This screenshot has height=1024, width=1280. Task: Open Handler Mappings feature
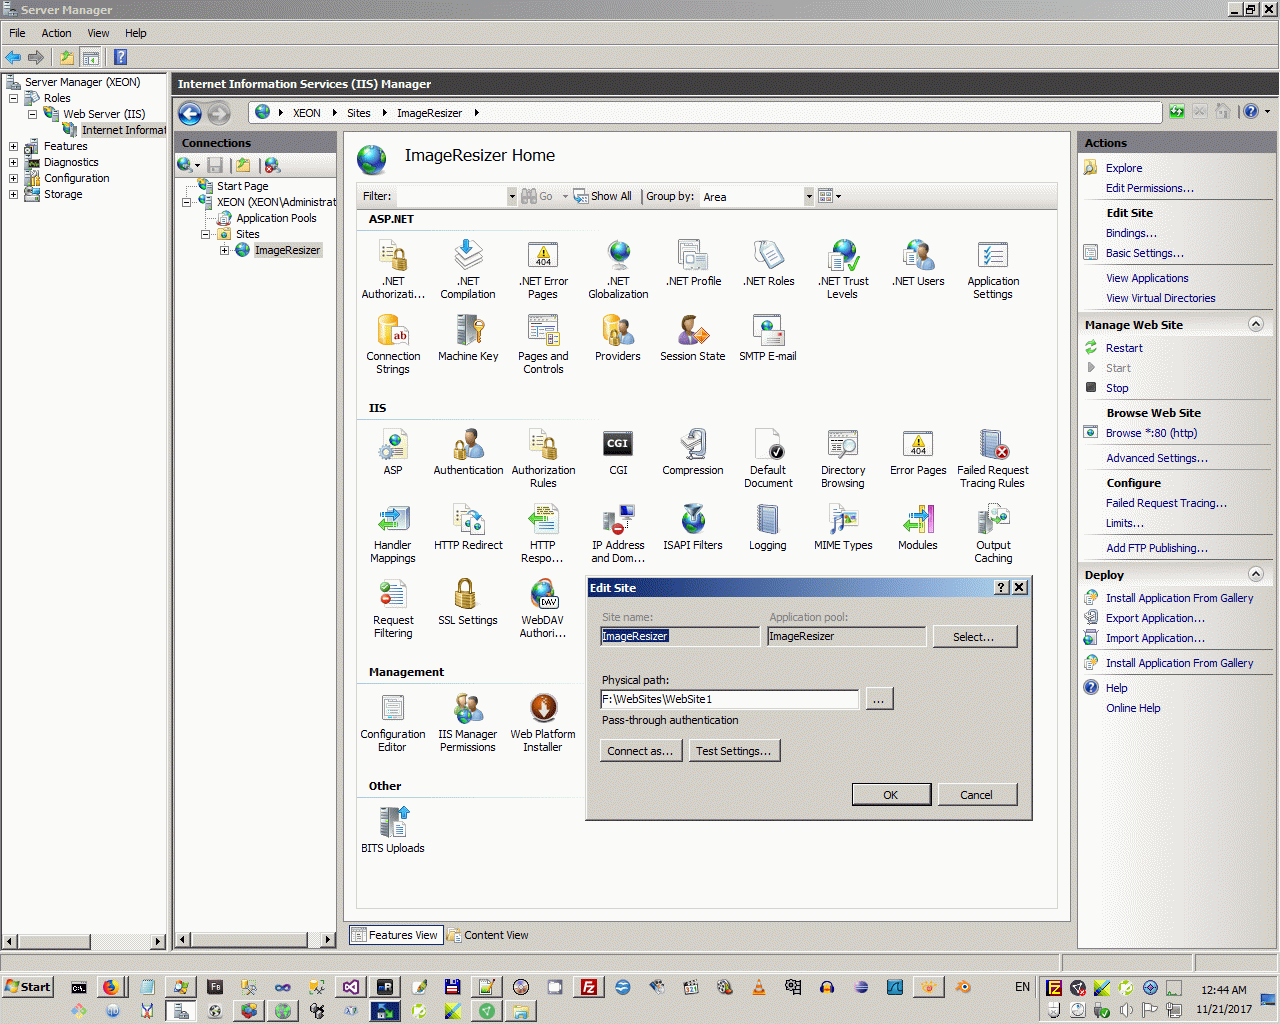pos(393,533)
